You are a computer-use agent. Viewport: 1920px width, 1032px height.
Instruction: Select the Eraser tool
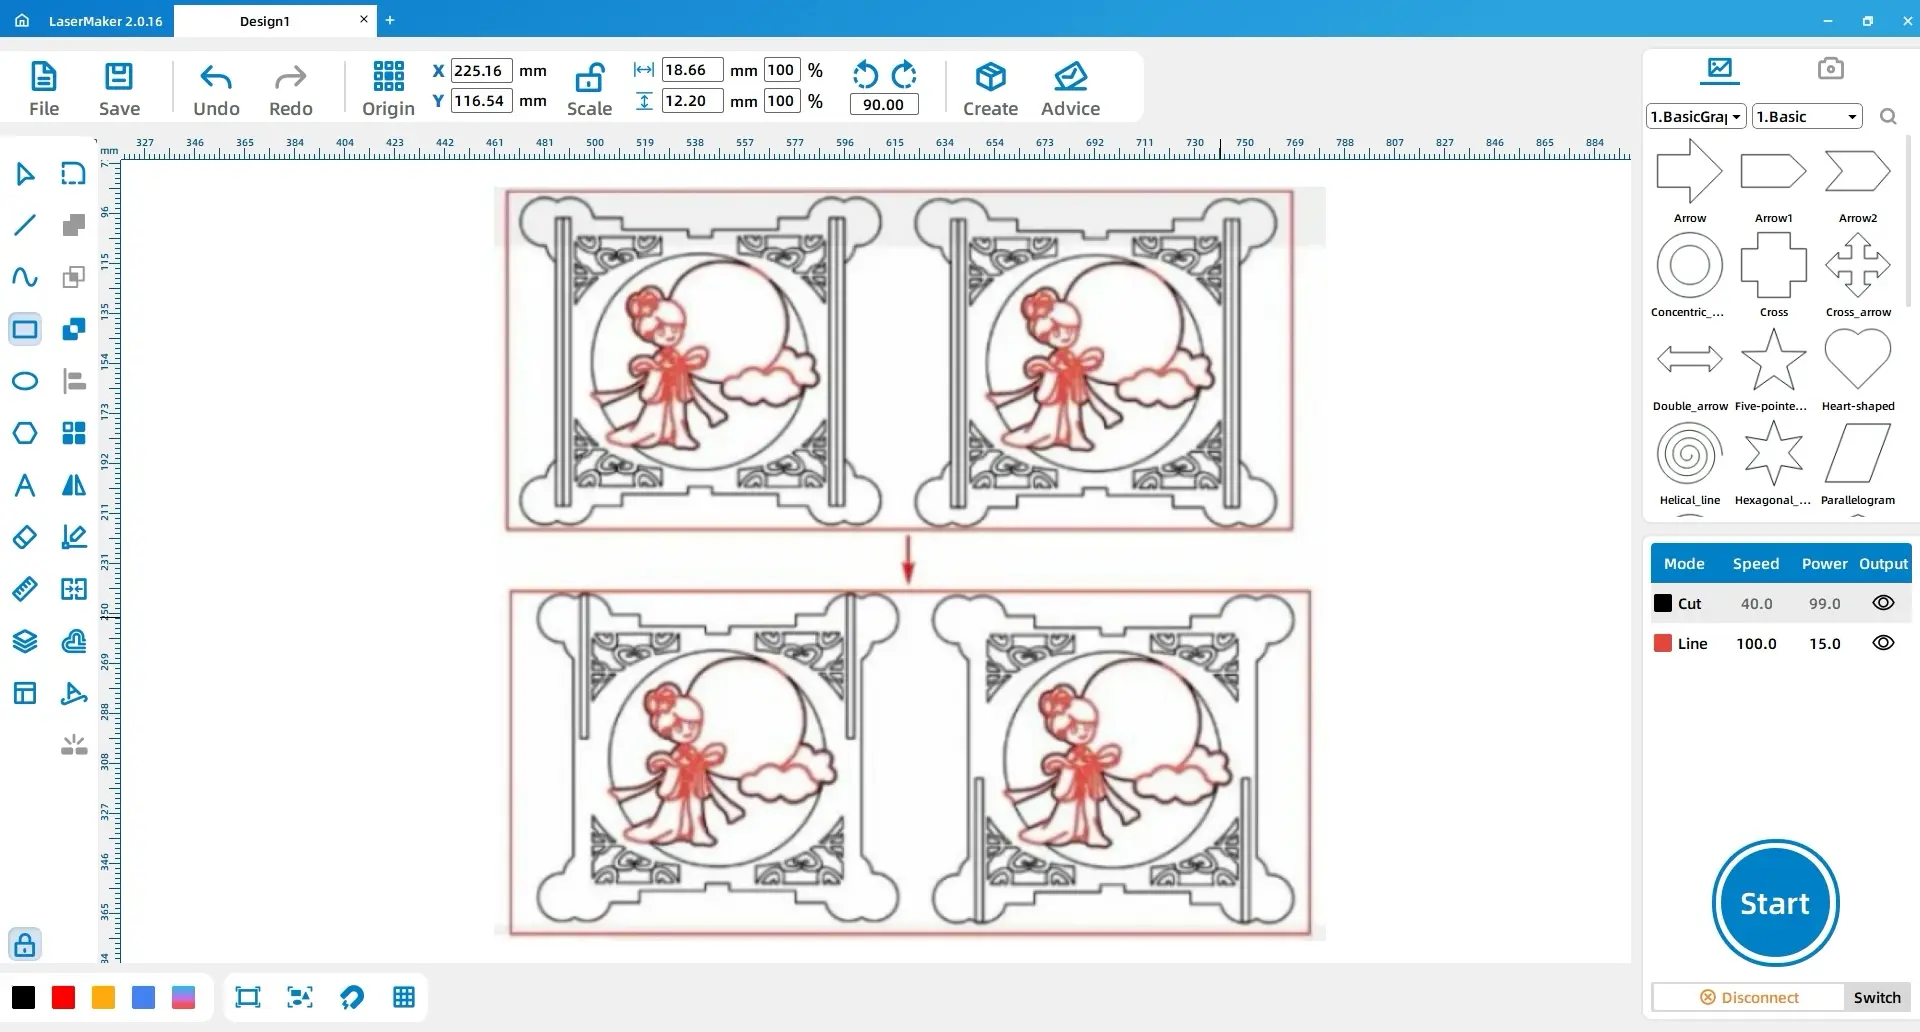[x=25, y=537]
